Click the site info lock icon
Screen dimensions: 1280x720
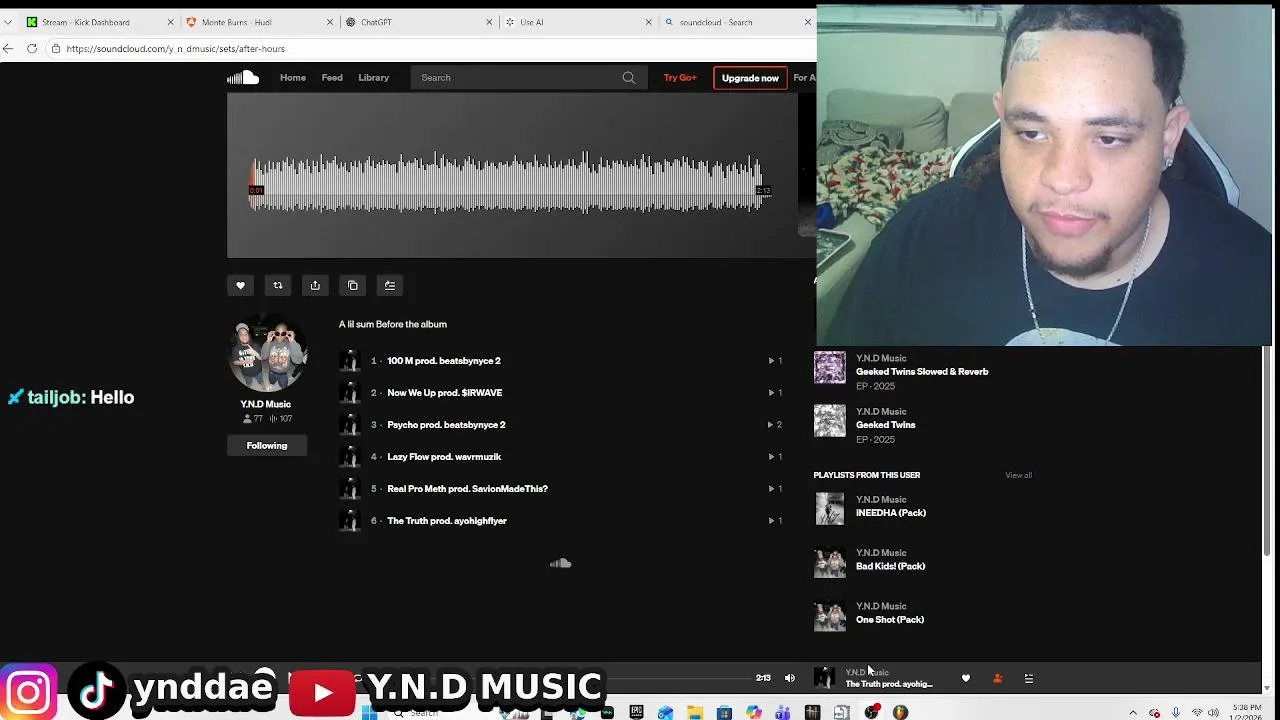tap(56, 48)
